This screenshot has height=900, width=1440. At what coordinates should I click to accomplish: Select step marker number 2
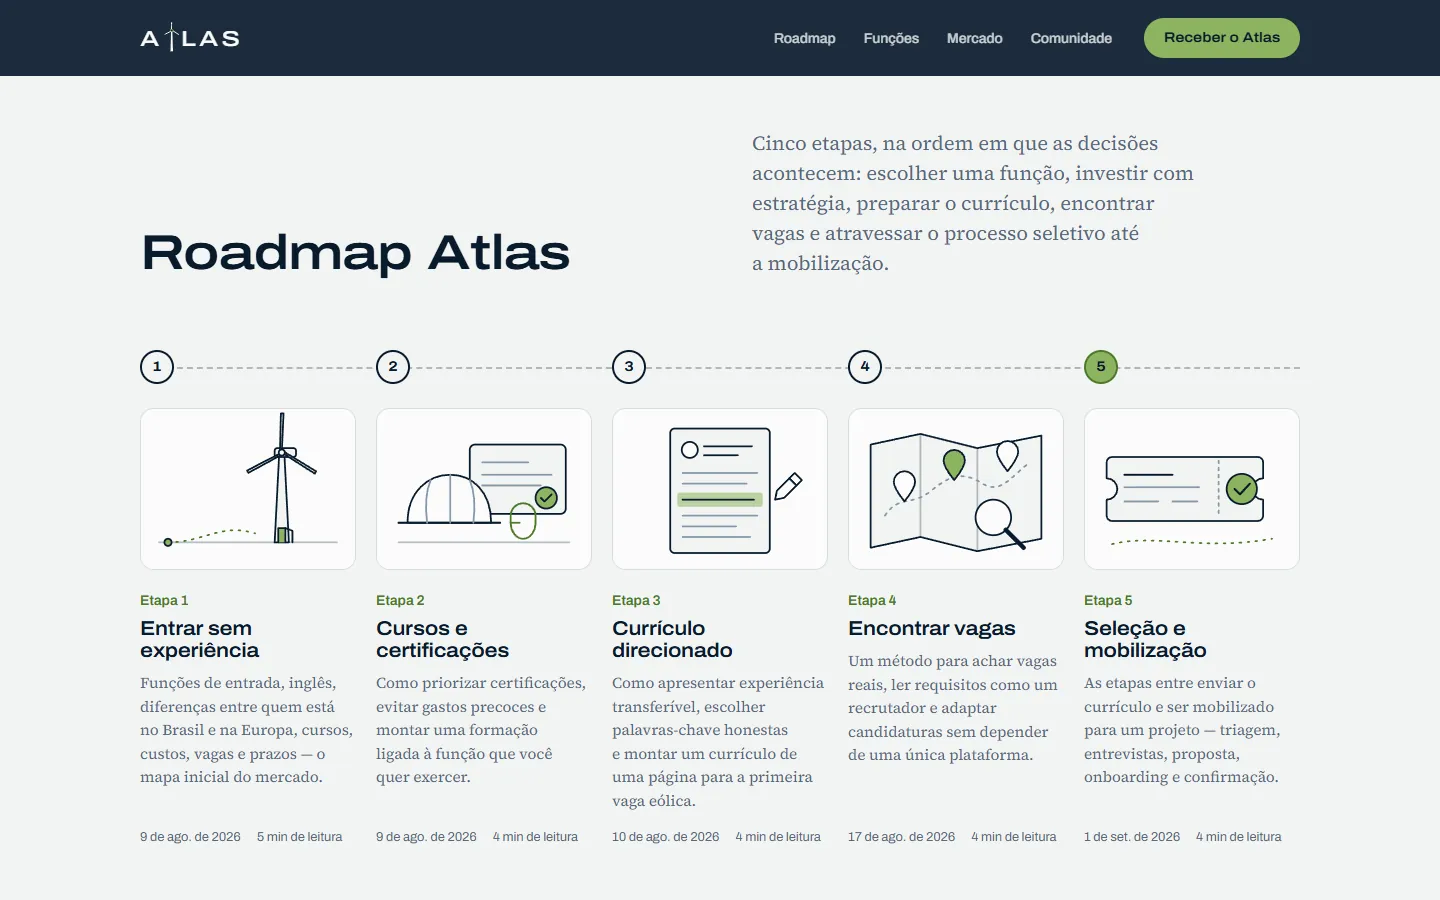click(x=393, y=367)
